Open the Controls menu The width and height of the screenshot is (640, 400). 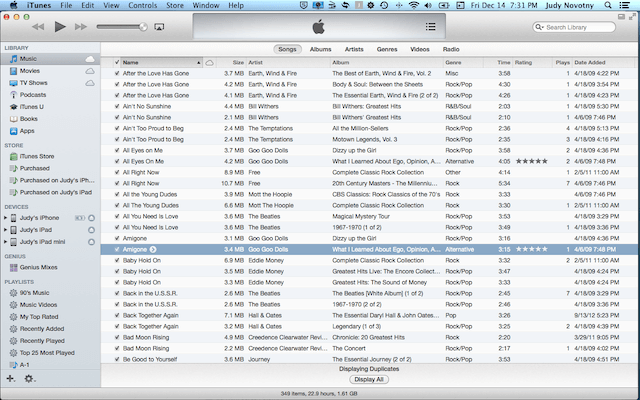[x=142, y=5]
